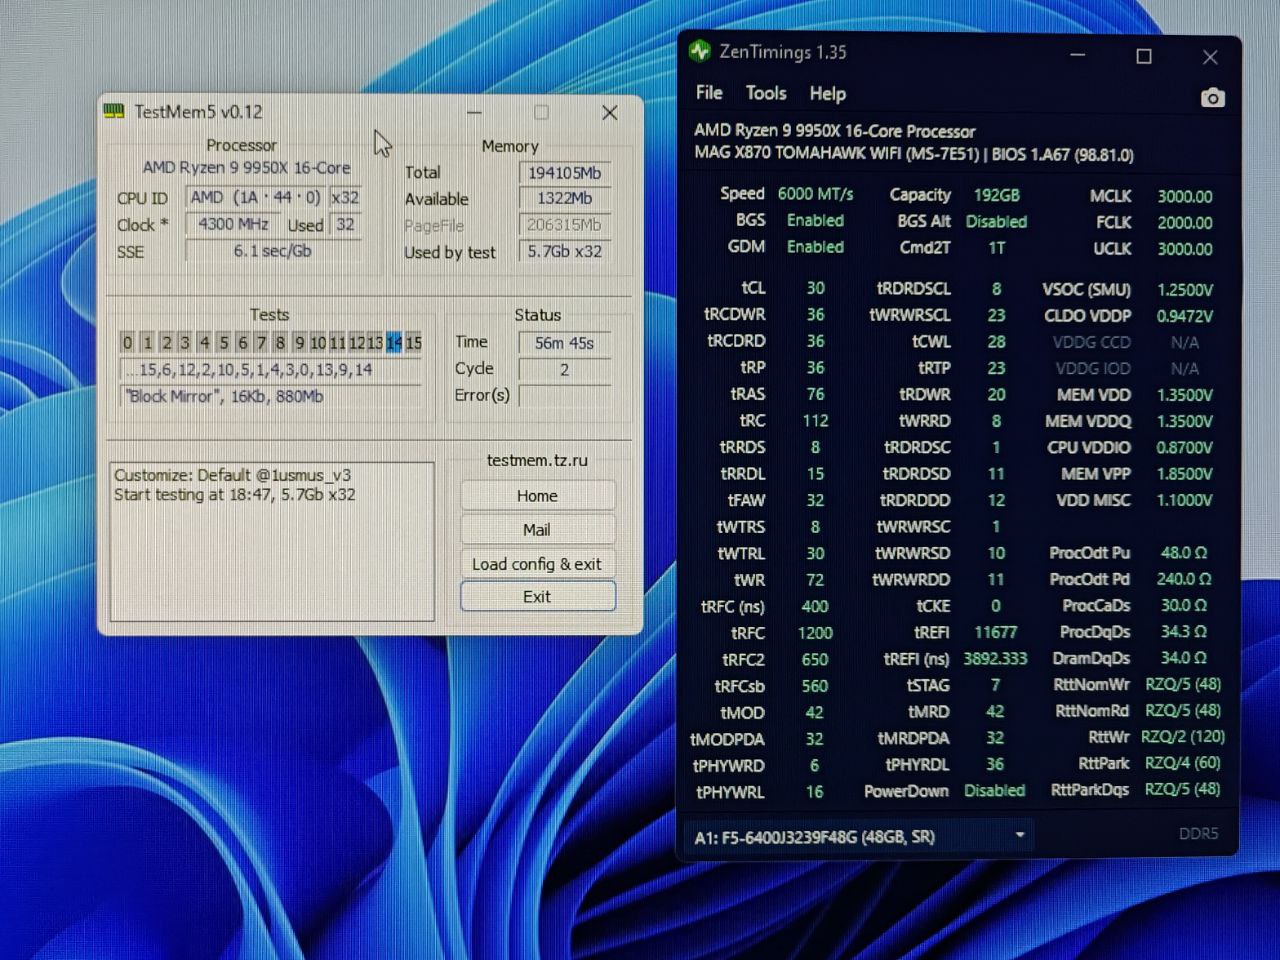Click the "testmem.tz.ru" text in TestMem5
The image size is (1280, 960).
point(537,460)
